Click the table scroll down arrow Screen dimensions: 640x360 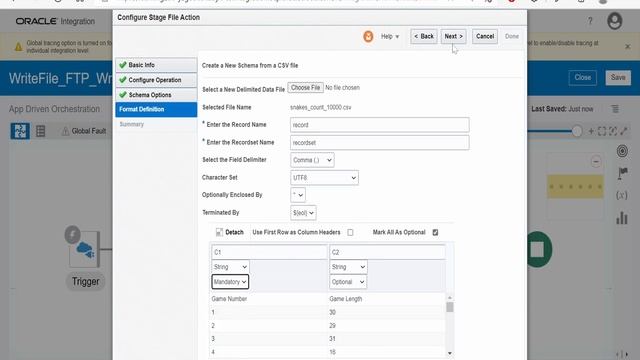[x=449, y=353]
